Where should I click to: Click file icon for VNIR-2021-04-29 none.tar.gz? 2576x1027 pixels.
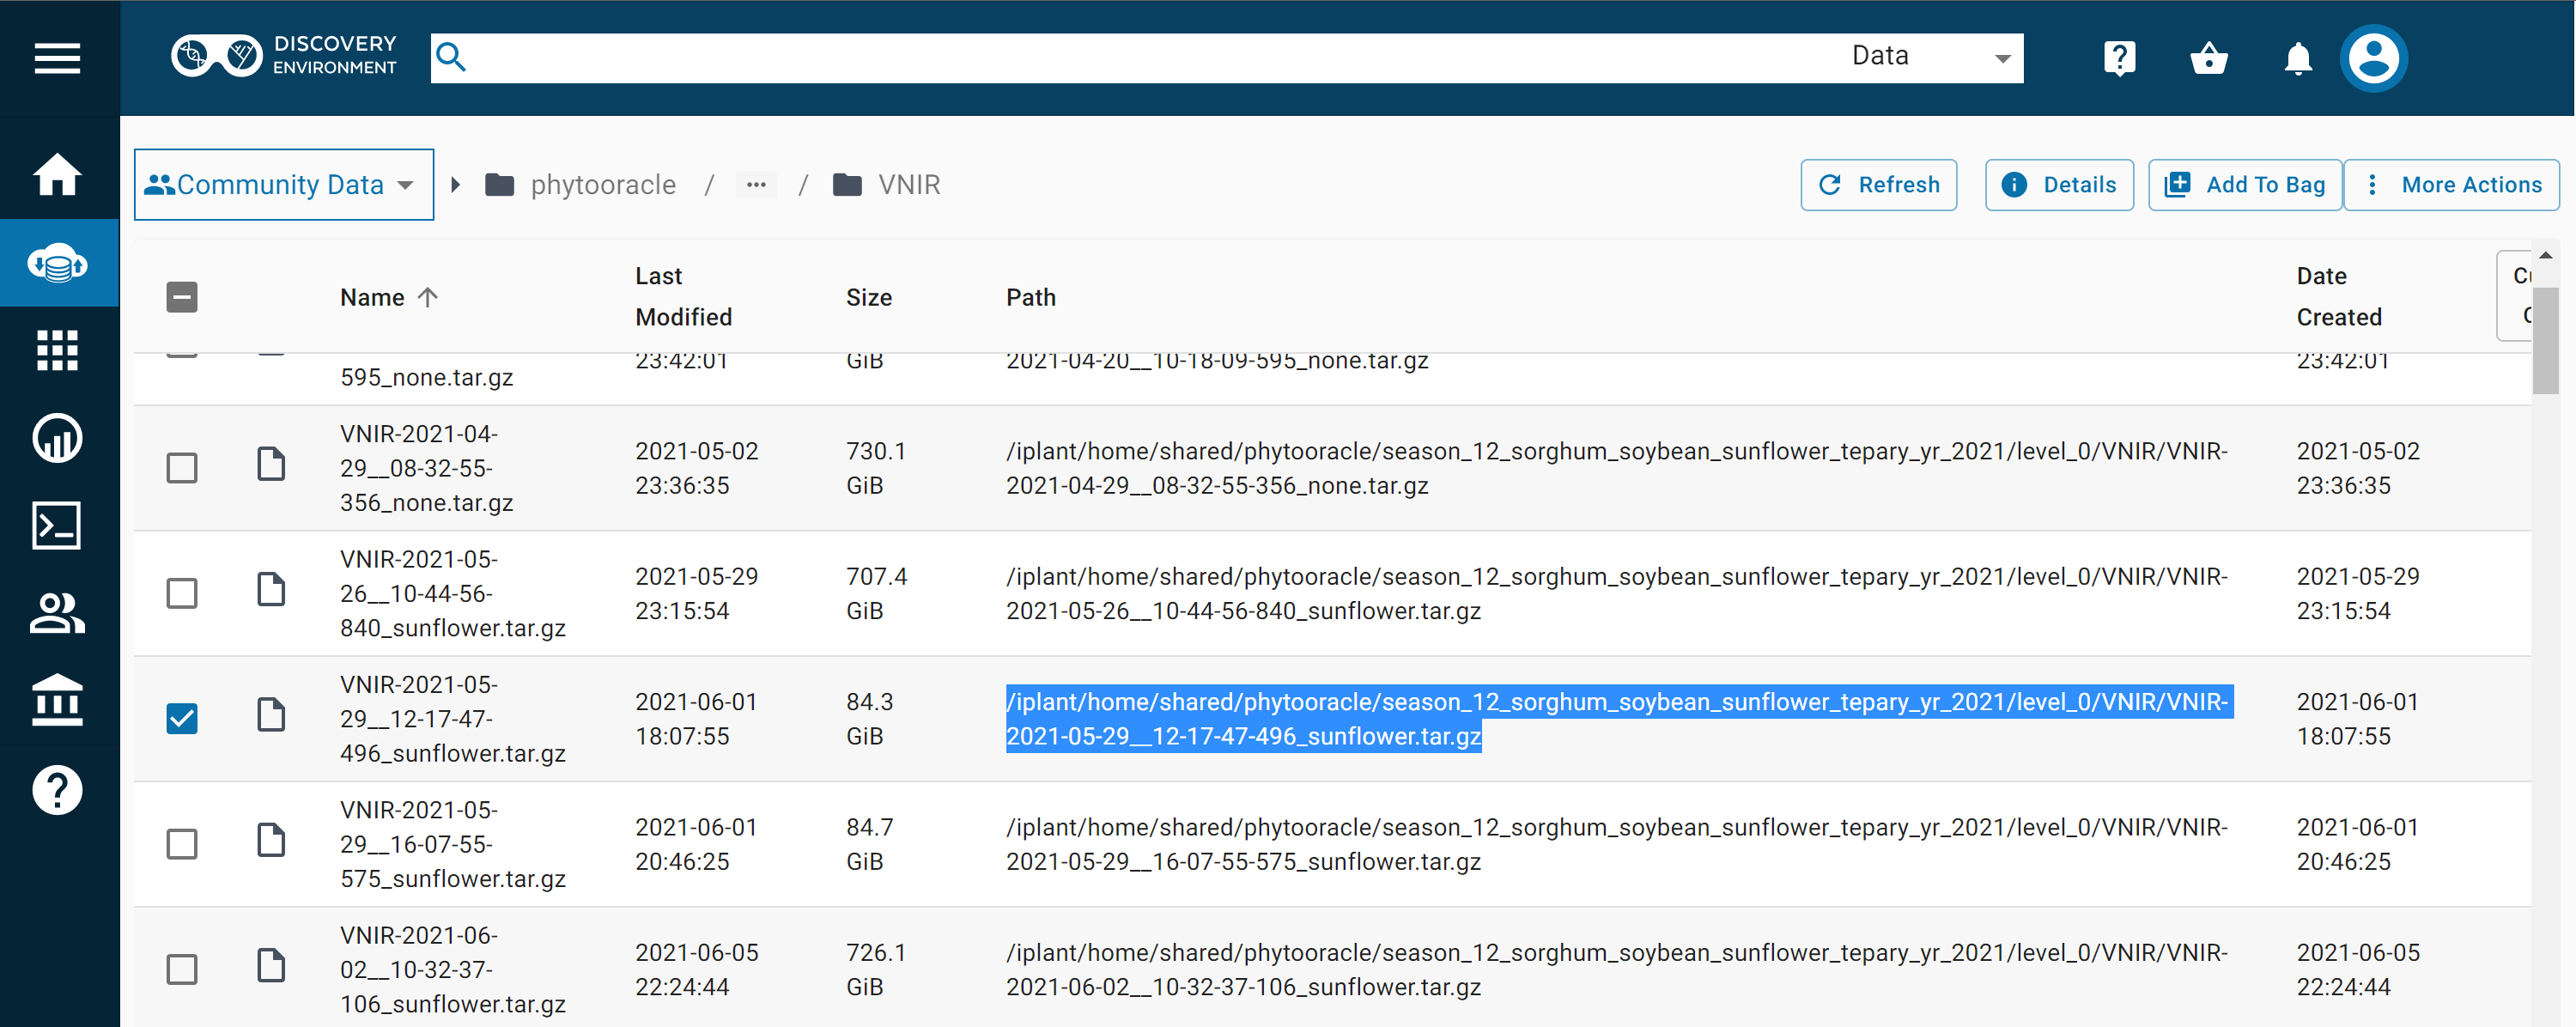[271, 465]
